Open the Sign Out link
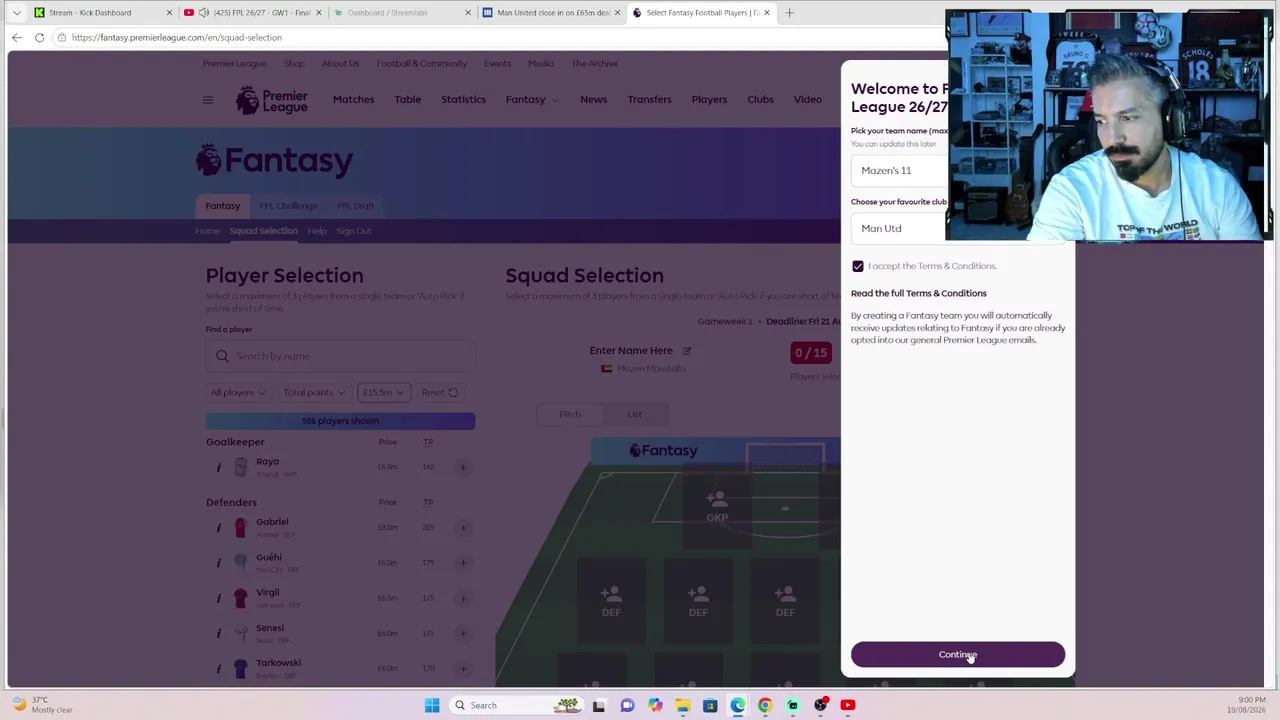The height and width of the screenshot is (720, 1280). (x=353, y=231)
